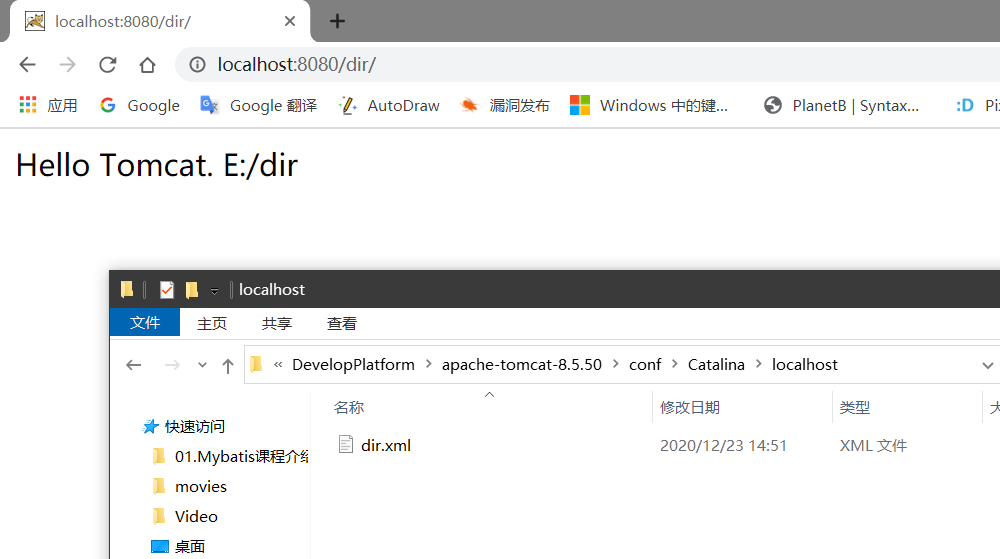
Task: Expand hidden breadcrumb path chevrons
Action: coord(278,365)
